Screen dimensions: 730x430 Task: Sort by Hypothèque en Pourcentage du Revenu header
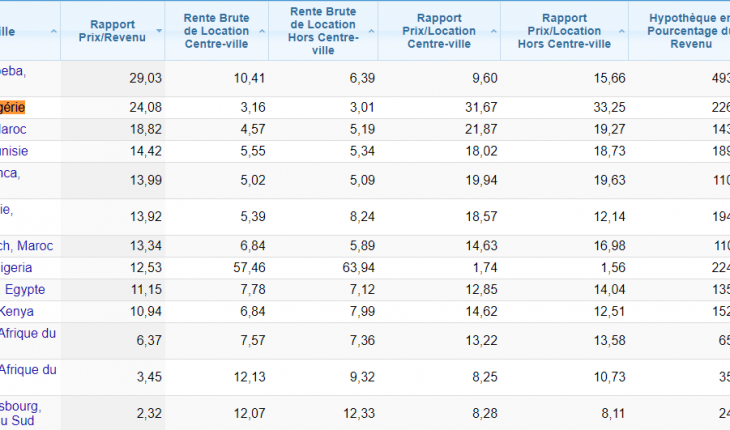[680, 31]
